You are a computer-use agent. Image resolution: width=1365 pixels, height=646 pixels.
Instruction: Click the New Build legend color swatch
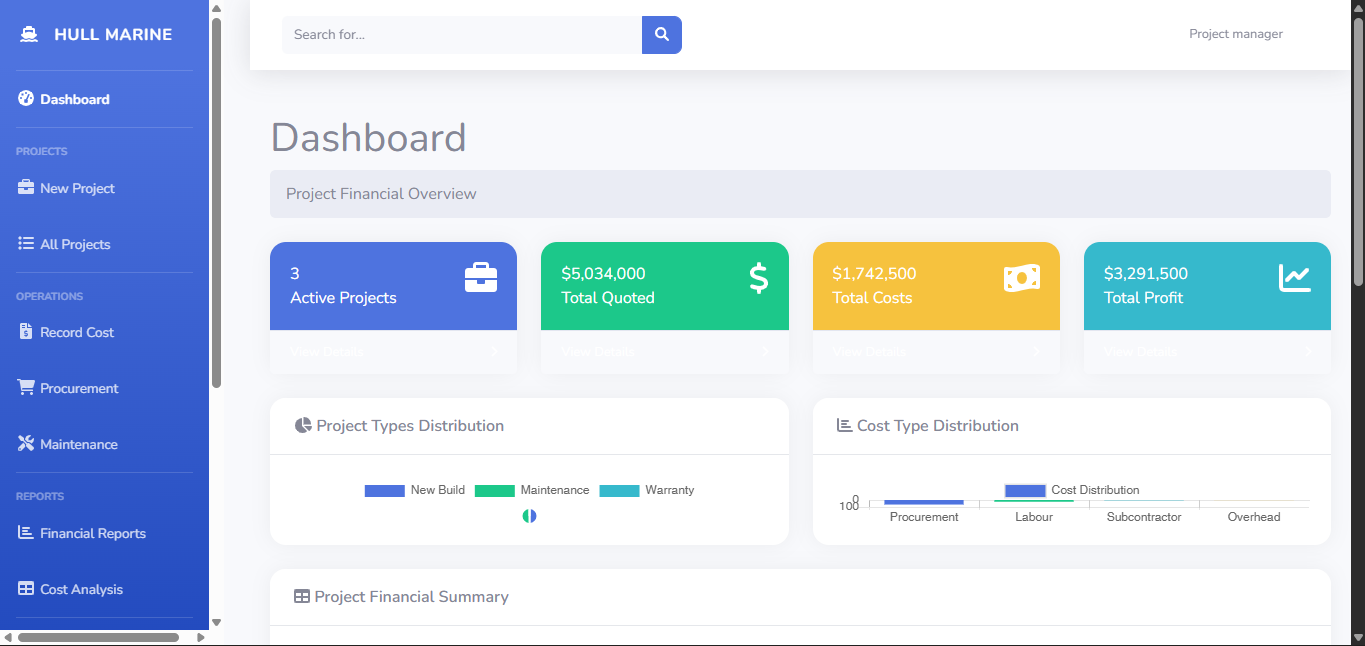384,490
